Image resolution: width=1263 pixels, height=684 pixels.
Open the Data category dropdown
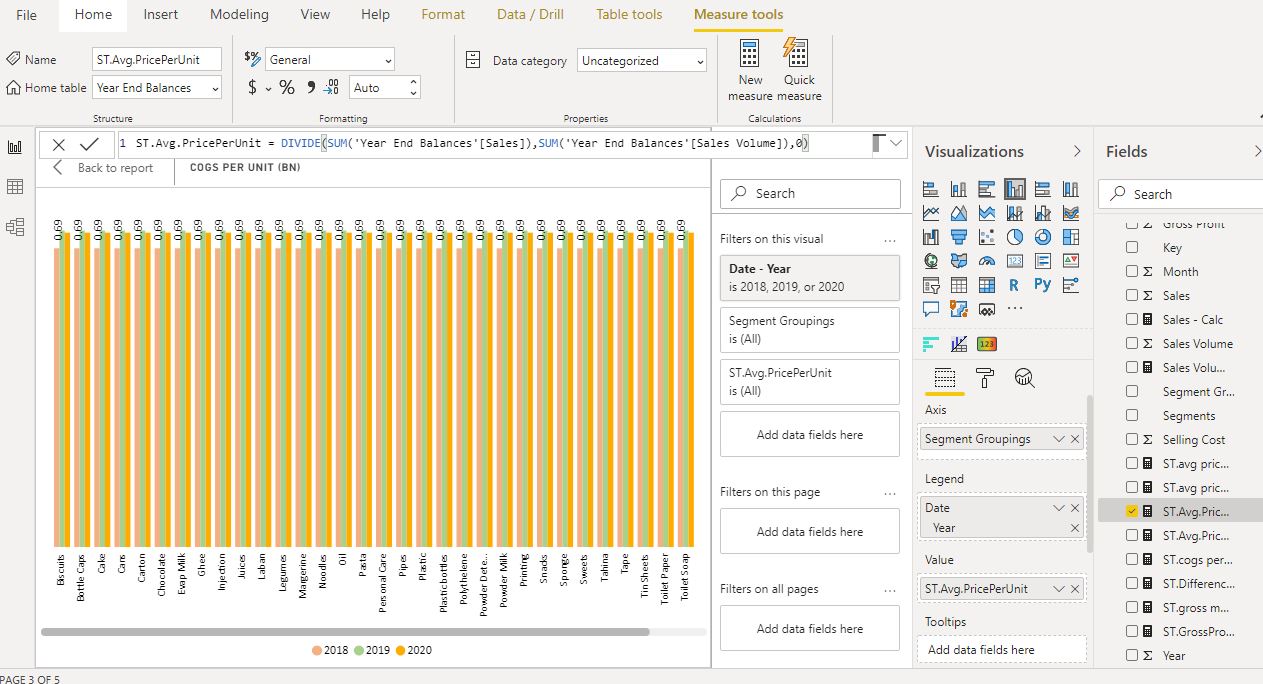point(642,61)
